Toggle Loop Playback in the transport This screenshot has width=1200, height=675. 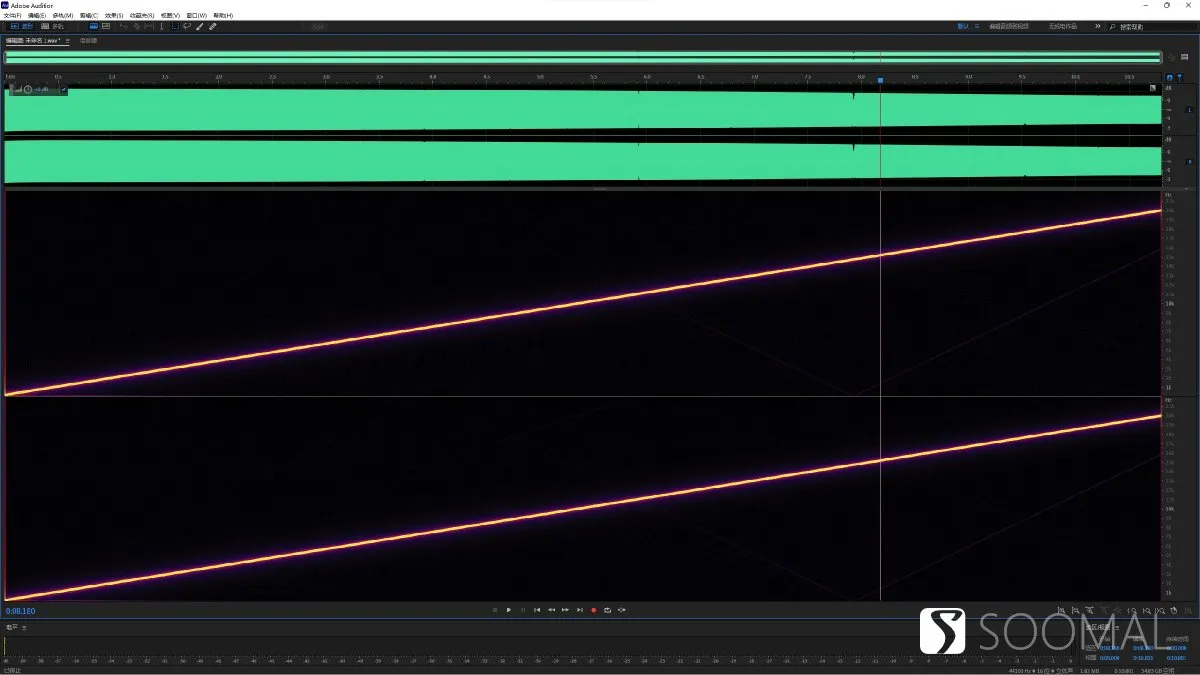pyautogui.click(x=607, y=610)
